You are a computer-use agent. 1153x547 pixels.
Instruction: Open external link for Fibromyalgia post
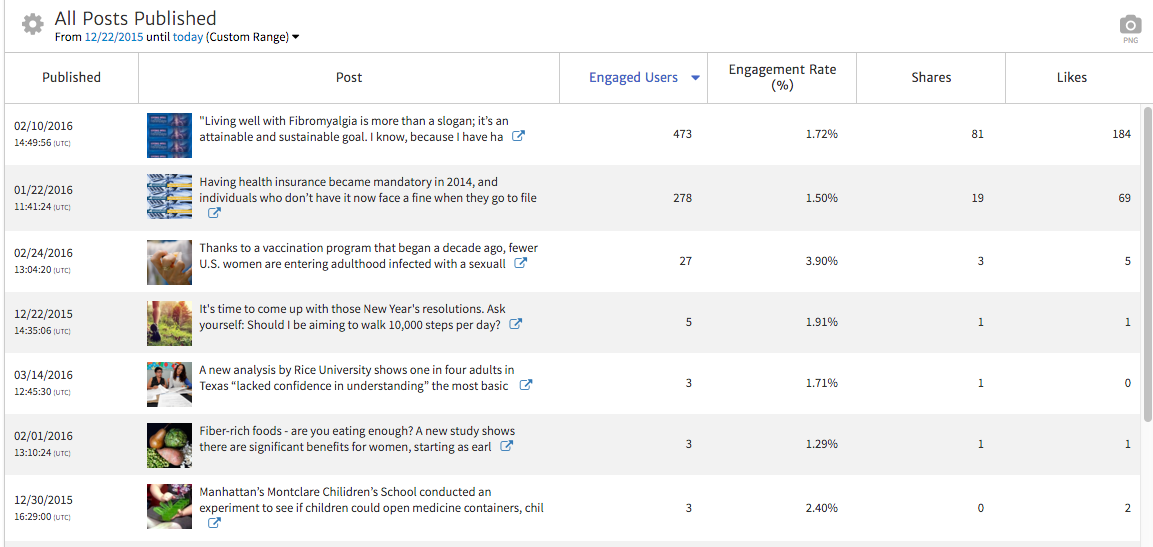click(x=518, y=137)
